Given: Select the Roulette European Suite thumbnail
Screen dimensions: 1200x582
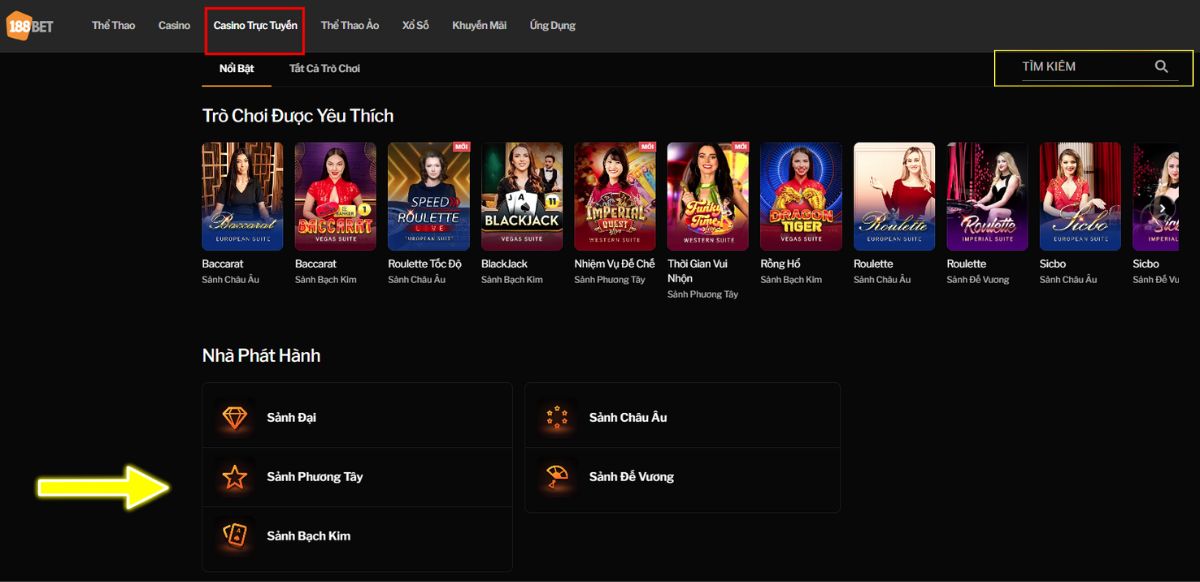Looking at the screenshot, I should pyautogui.click(x=894, y=196).
